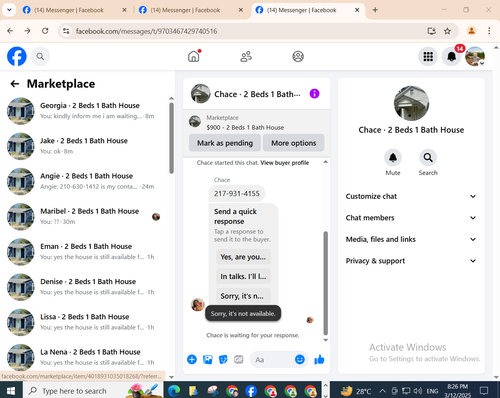View site information icon in address bar
Viewport: 500px width, 398px height.
click(66, 31)
